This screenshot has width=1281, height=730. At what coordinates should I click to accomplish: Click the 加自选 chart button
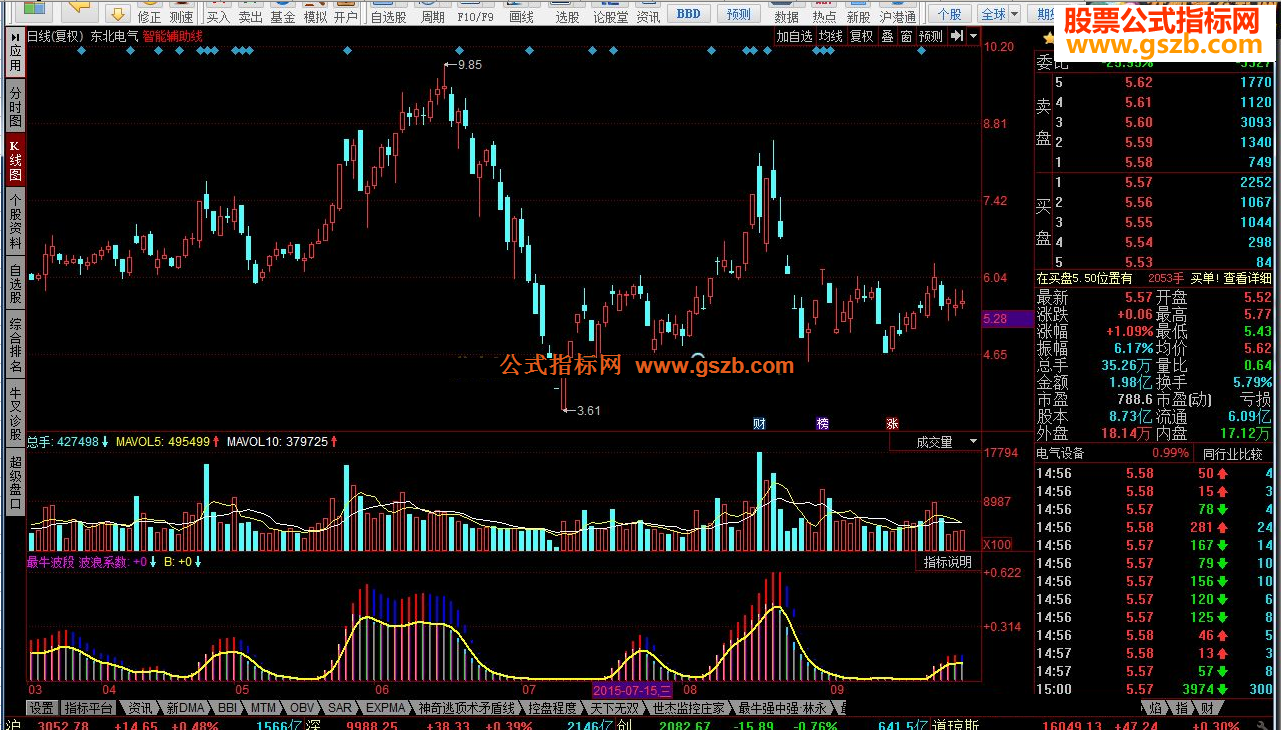pyautogui.click(x=795, y=36)
